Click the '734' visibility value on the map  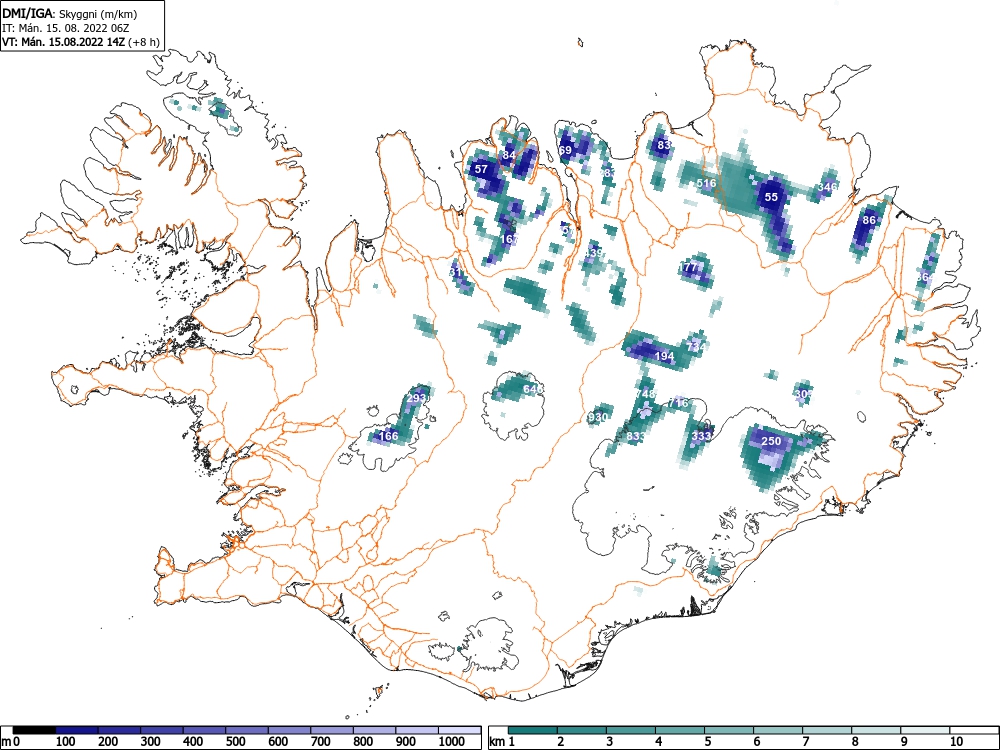point(696,346)
